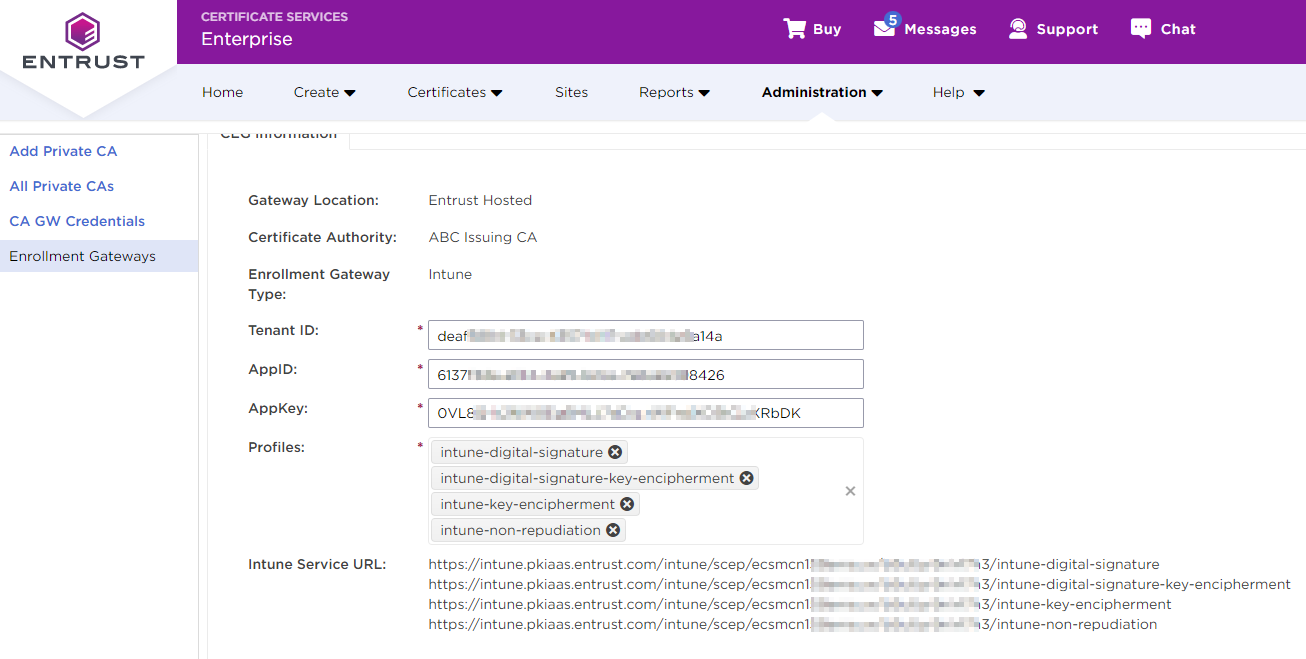Remove intune-digital-signature profile tag
Screen dimensions: 1306x659
[615, 452]
